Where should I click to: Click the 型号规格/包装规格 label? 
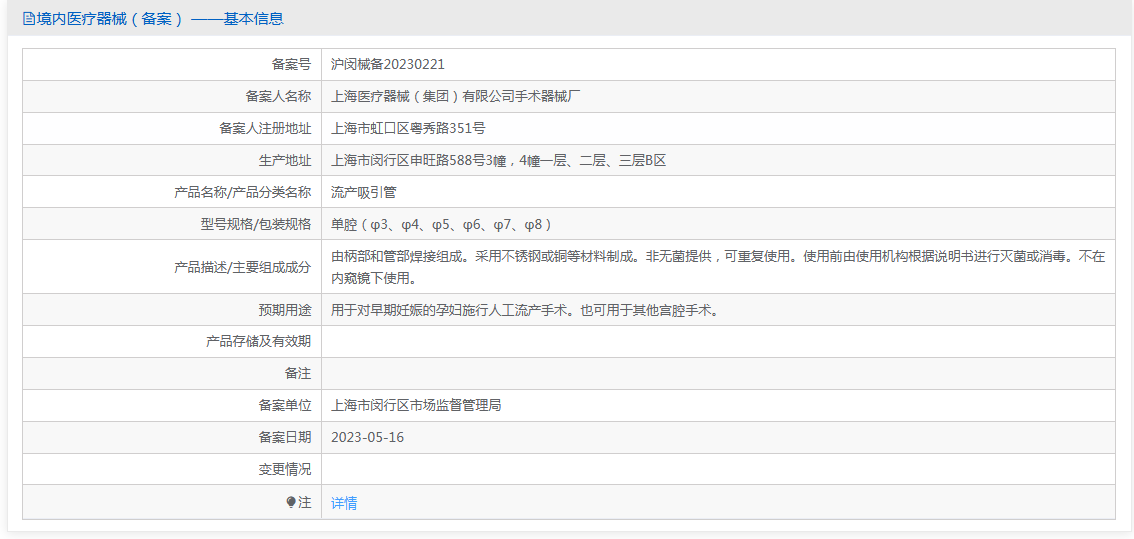pos(256,224)
